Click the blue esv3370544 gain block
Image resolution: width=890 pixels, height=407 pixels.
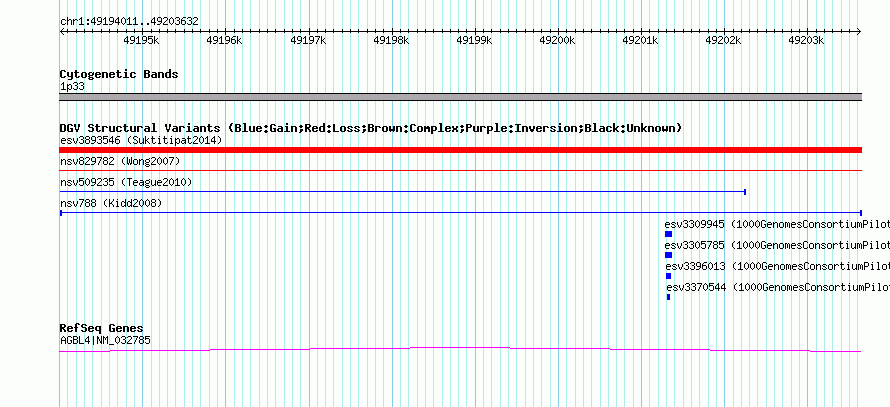pyautogui.click(x=669, y=297)
